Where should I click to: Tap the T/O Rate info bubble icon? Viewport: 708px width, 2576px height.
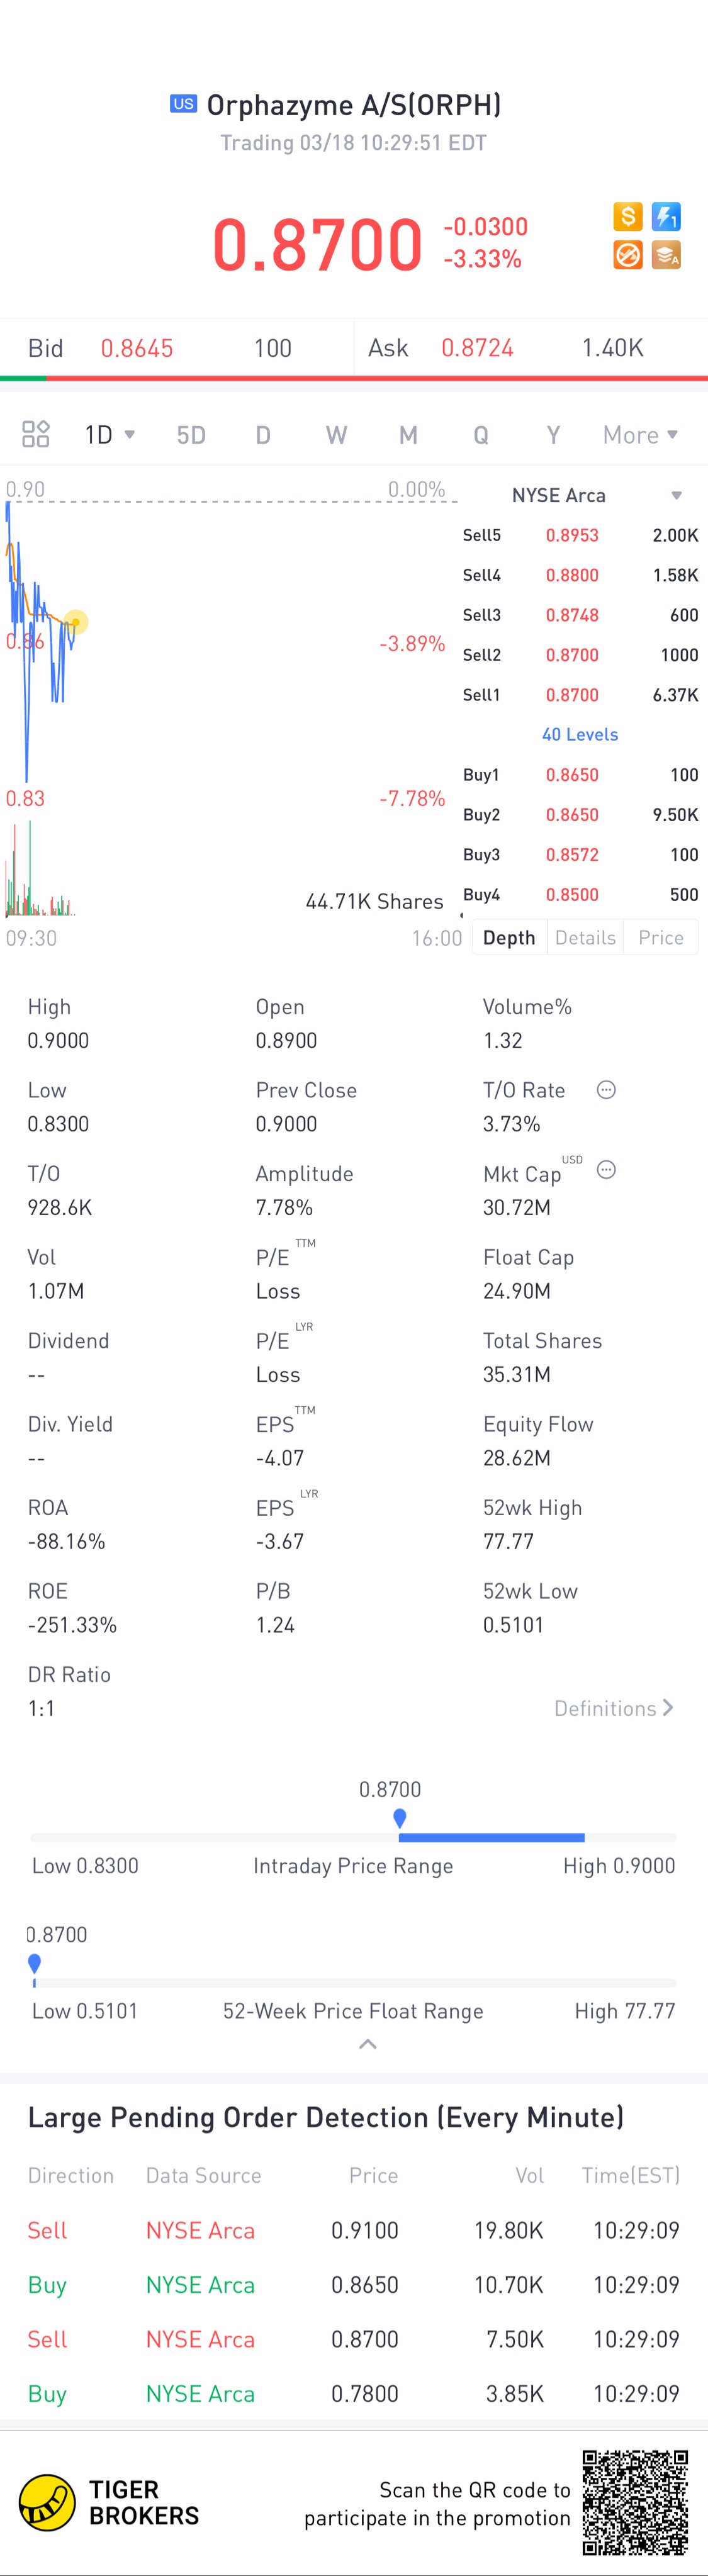pos(606,1090)
